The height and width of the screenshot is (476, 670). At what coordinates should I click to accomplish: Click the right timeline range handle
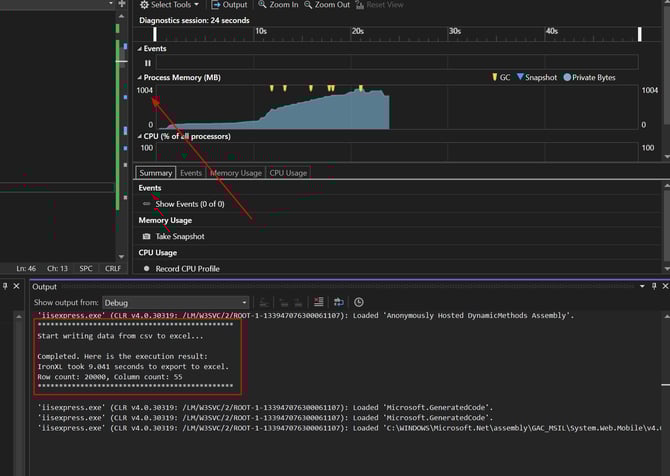pyautogui.click(x=640, y=34)
